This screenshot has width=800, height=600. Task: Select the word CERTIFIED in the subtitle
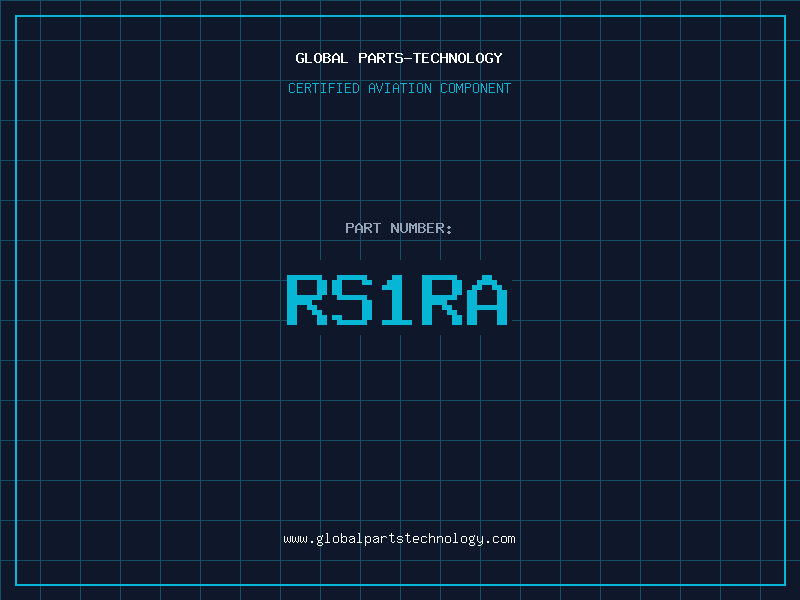click(x=323, y=88)
